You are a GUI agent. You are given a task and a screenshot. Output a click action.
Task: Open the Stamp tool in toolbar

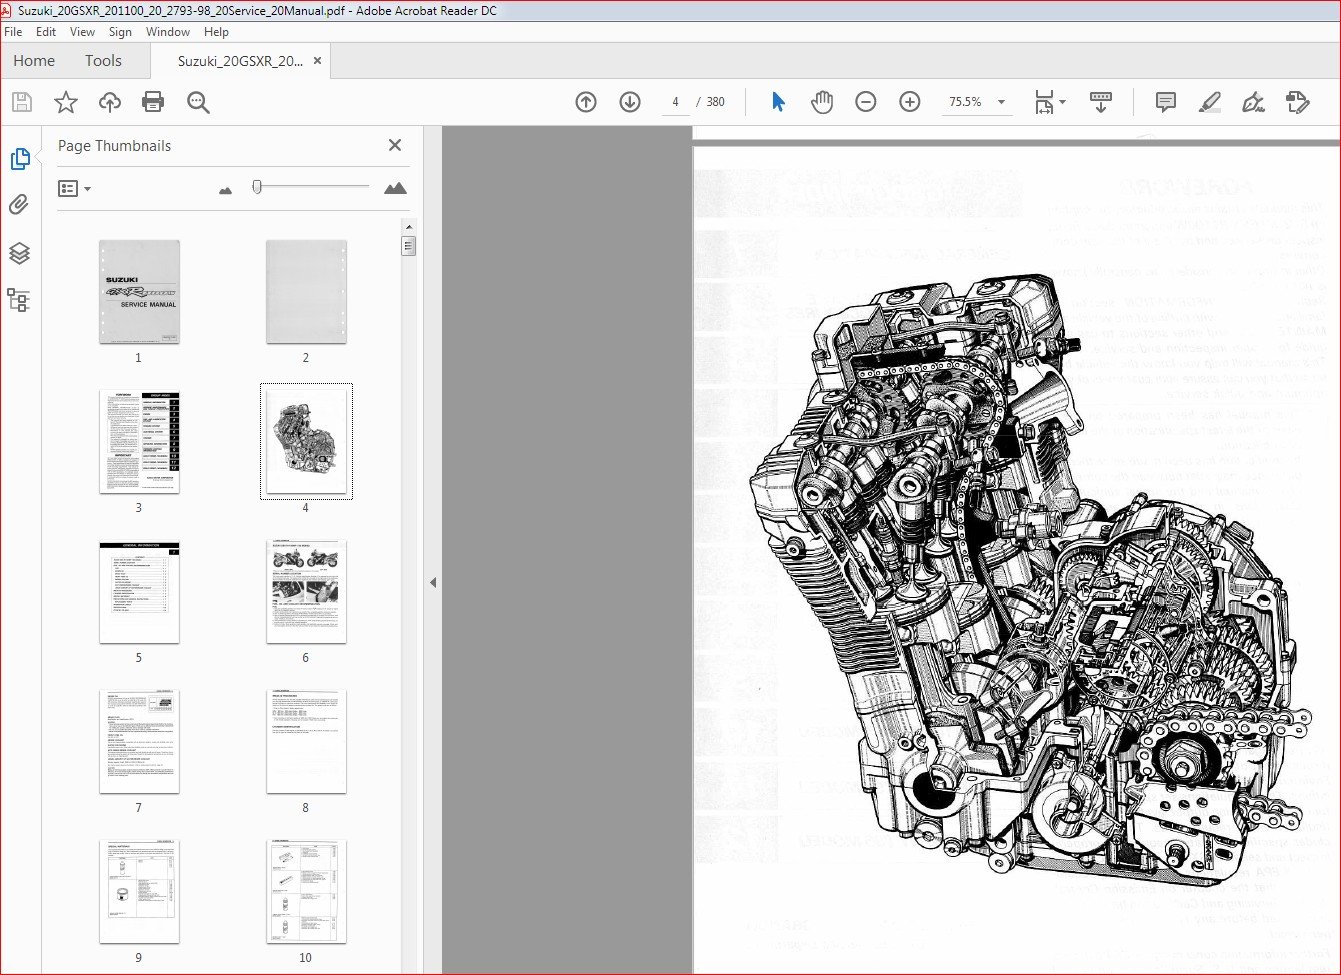tap(1298, 102)
